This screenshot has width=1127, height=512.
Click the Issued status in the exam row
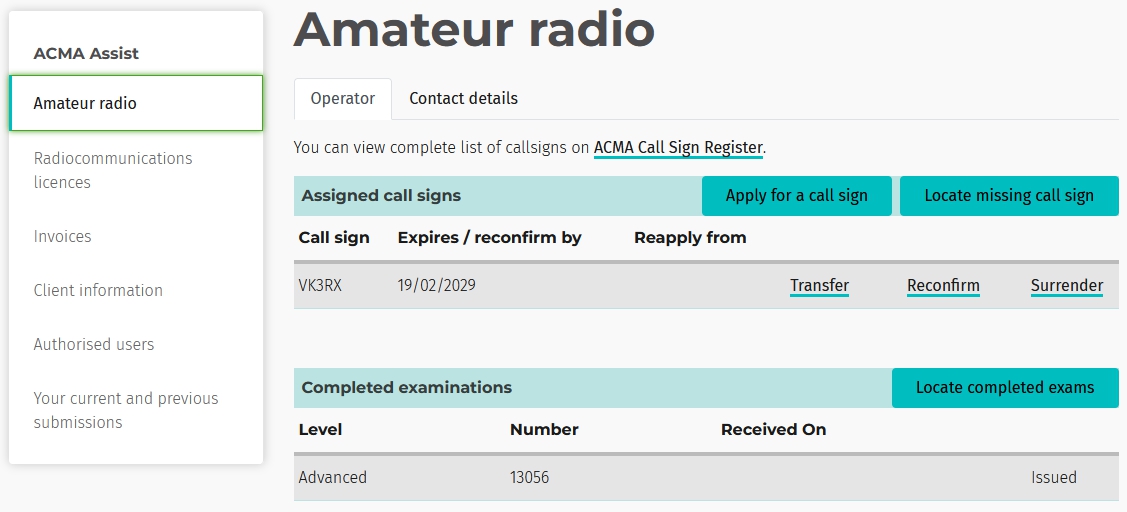pos(1053,478)
